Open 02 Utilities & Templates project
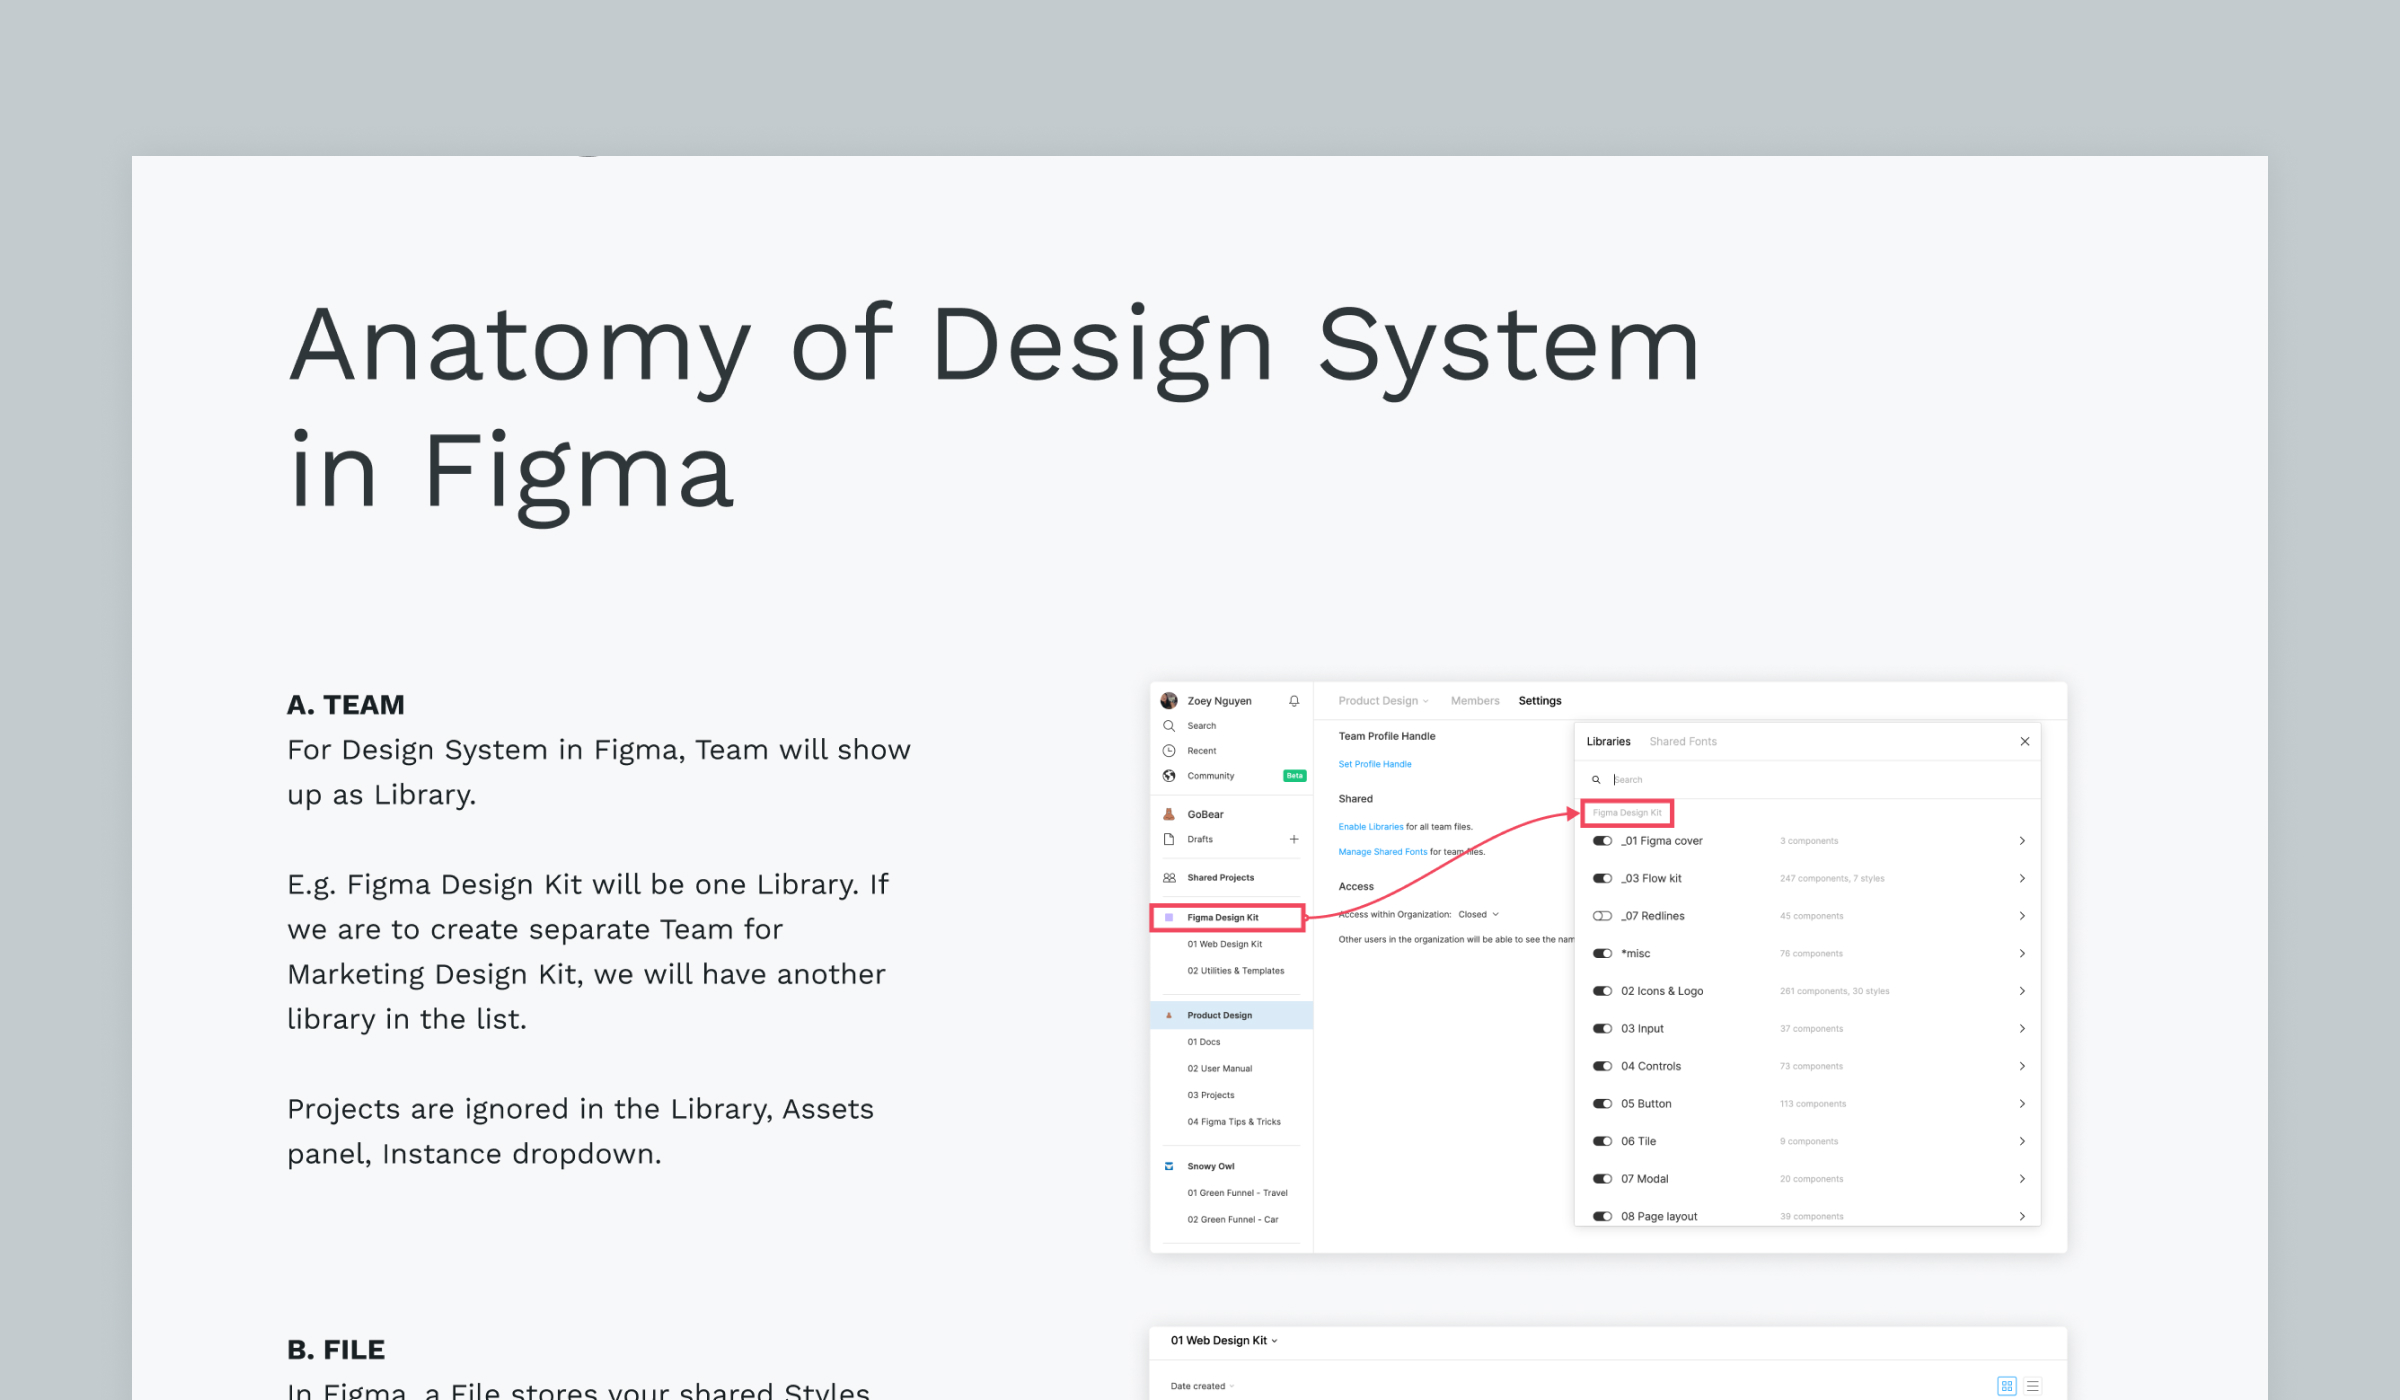2400x1400 pixels. coord(1236,971)
